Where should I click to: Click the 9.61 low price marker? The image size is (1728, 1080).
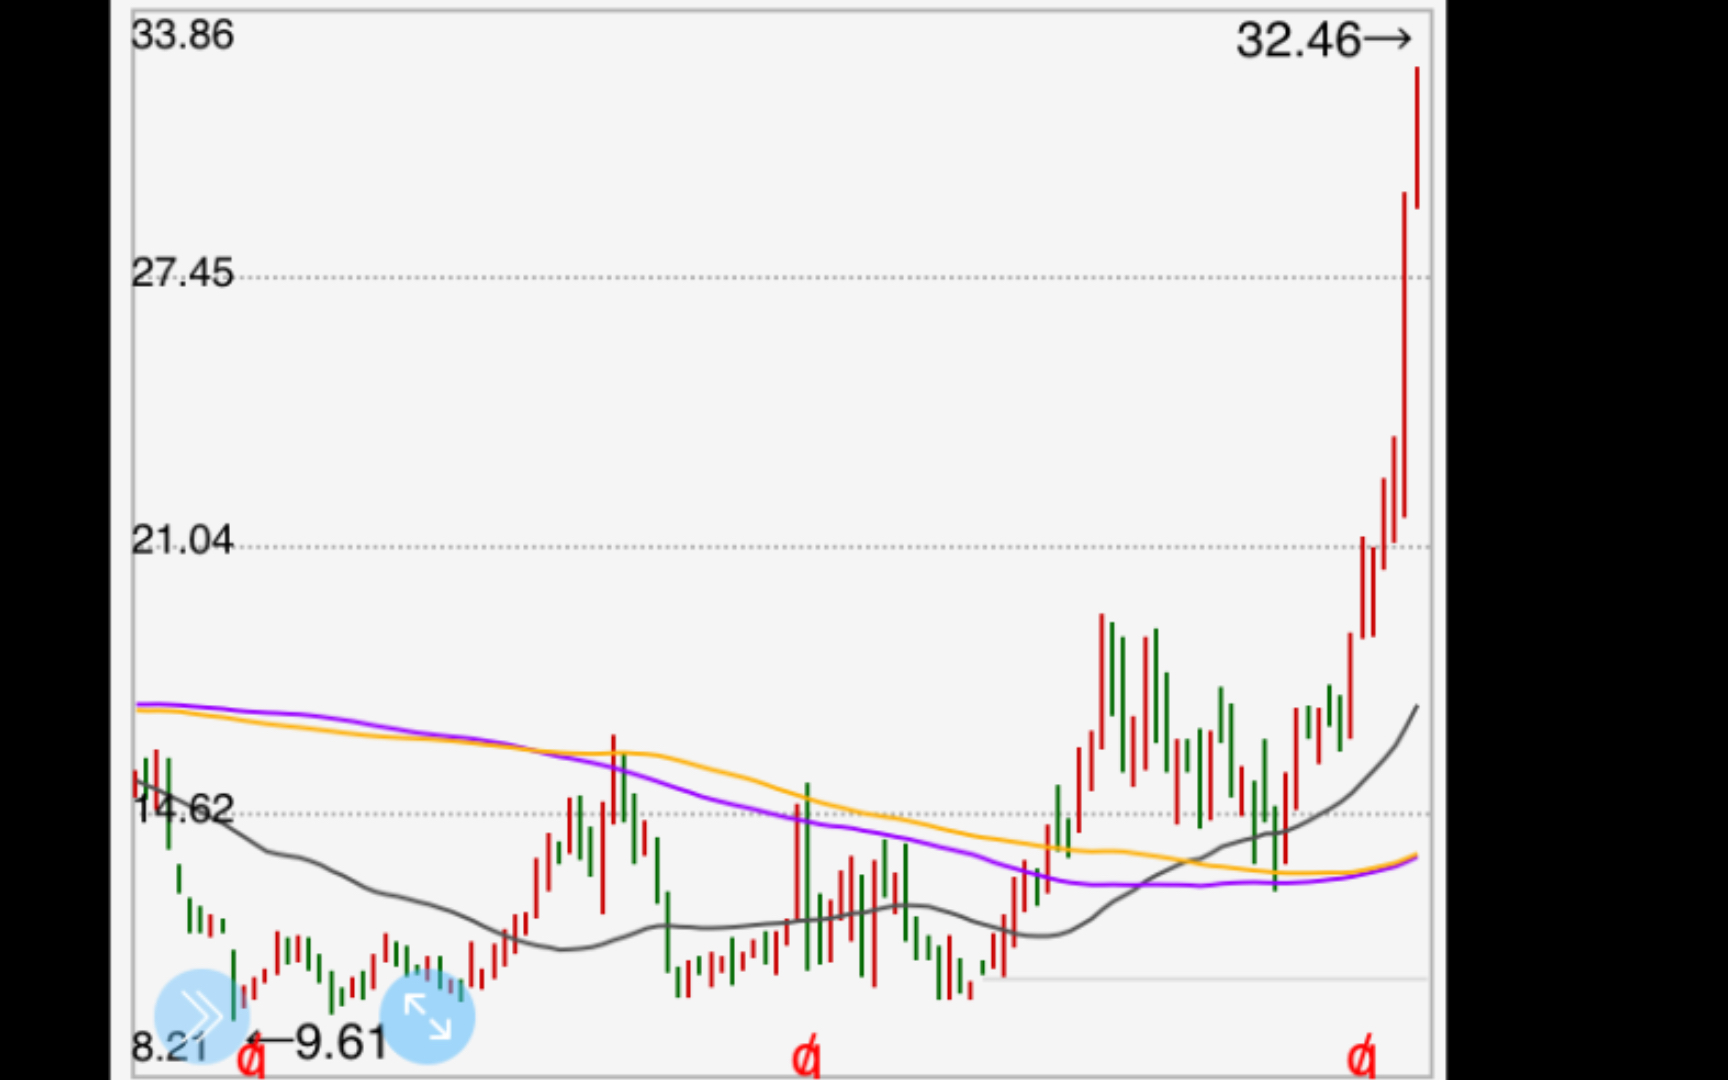[x=317, y=1043]
